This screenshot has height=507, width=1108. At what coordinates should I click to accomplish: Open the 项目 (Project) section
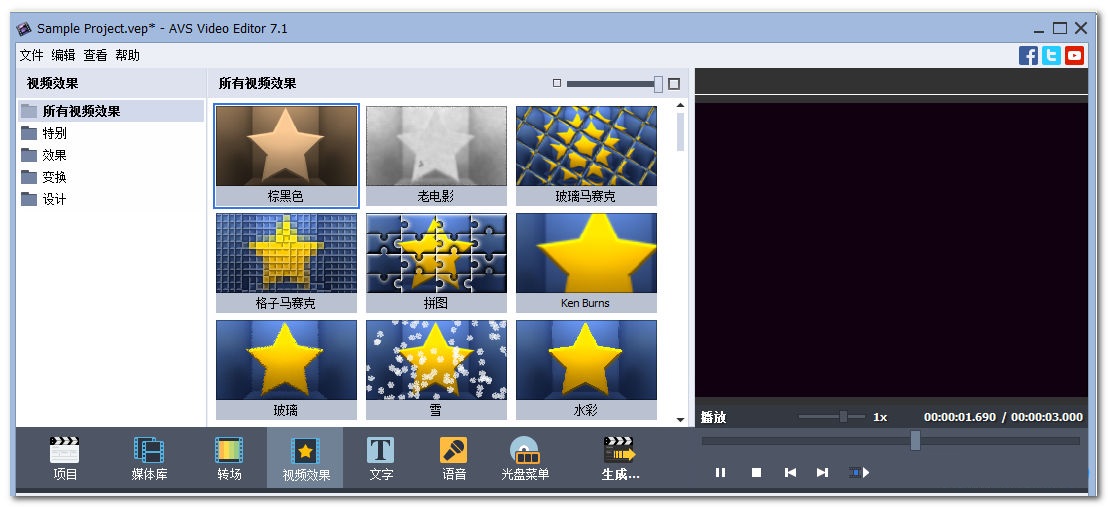point(65,458)
